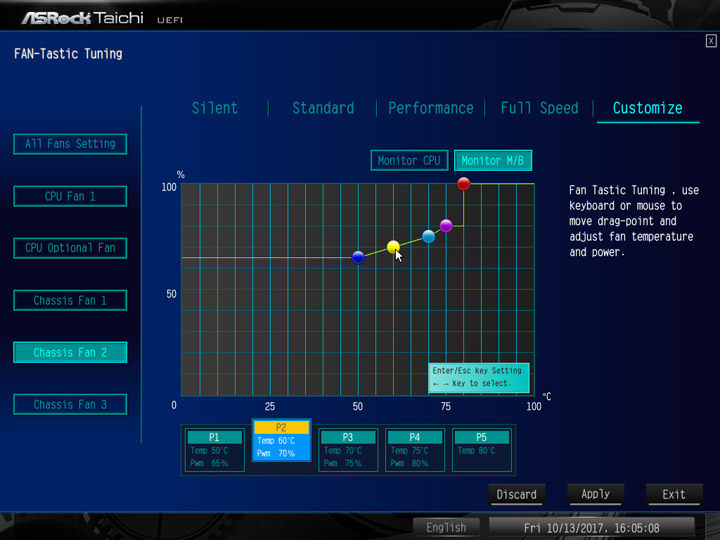Click the purple P4 drag-point
The height and width of the screenshot is (540, 720).
[446, 225]
